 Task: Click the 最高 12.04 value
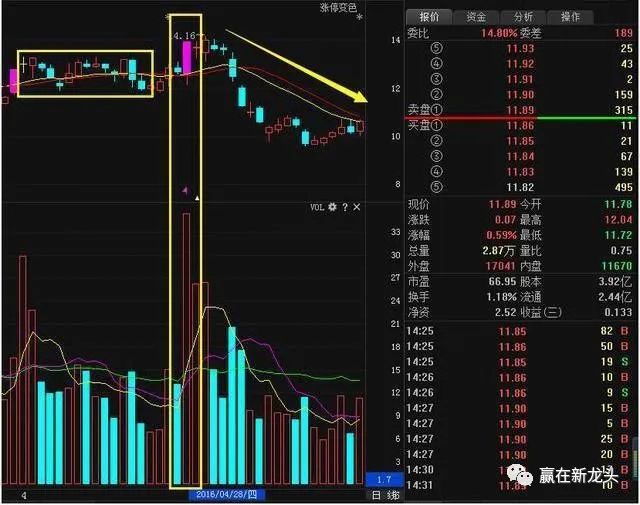pos(618,220)
